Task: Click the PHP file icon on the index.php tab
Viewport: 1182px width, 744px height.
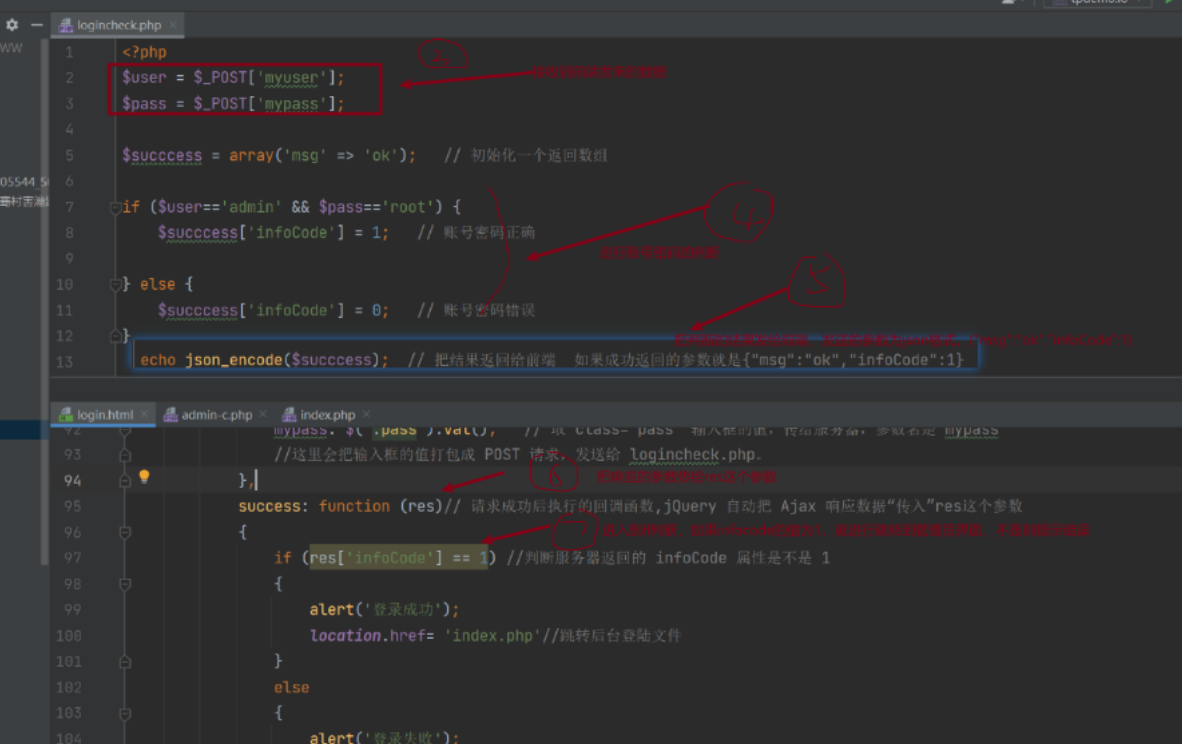Action: 289,415
